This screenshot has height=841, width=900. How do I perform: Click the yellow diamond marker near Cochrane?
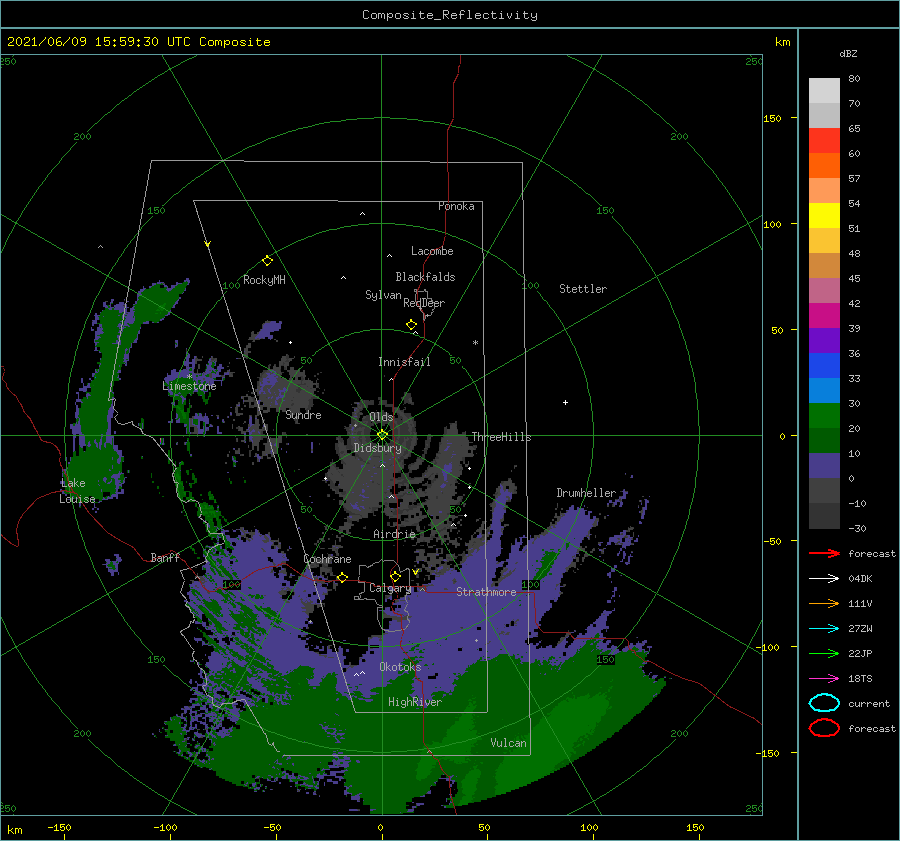pyautogui.click(x=343, y=577)
